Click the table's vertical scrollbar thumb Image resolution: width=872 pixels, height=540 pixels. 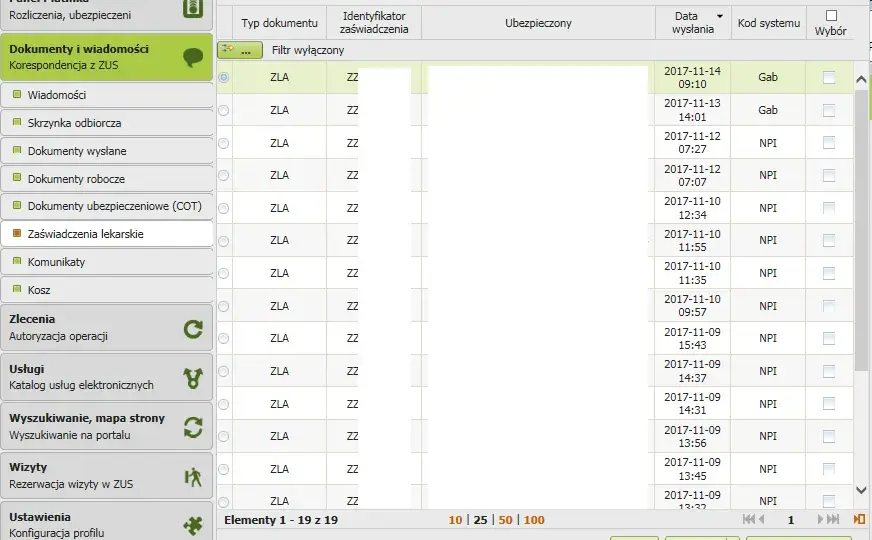pyautogui.click(x=861, y=231)
